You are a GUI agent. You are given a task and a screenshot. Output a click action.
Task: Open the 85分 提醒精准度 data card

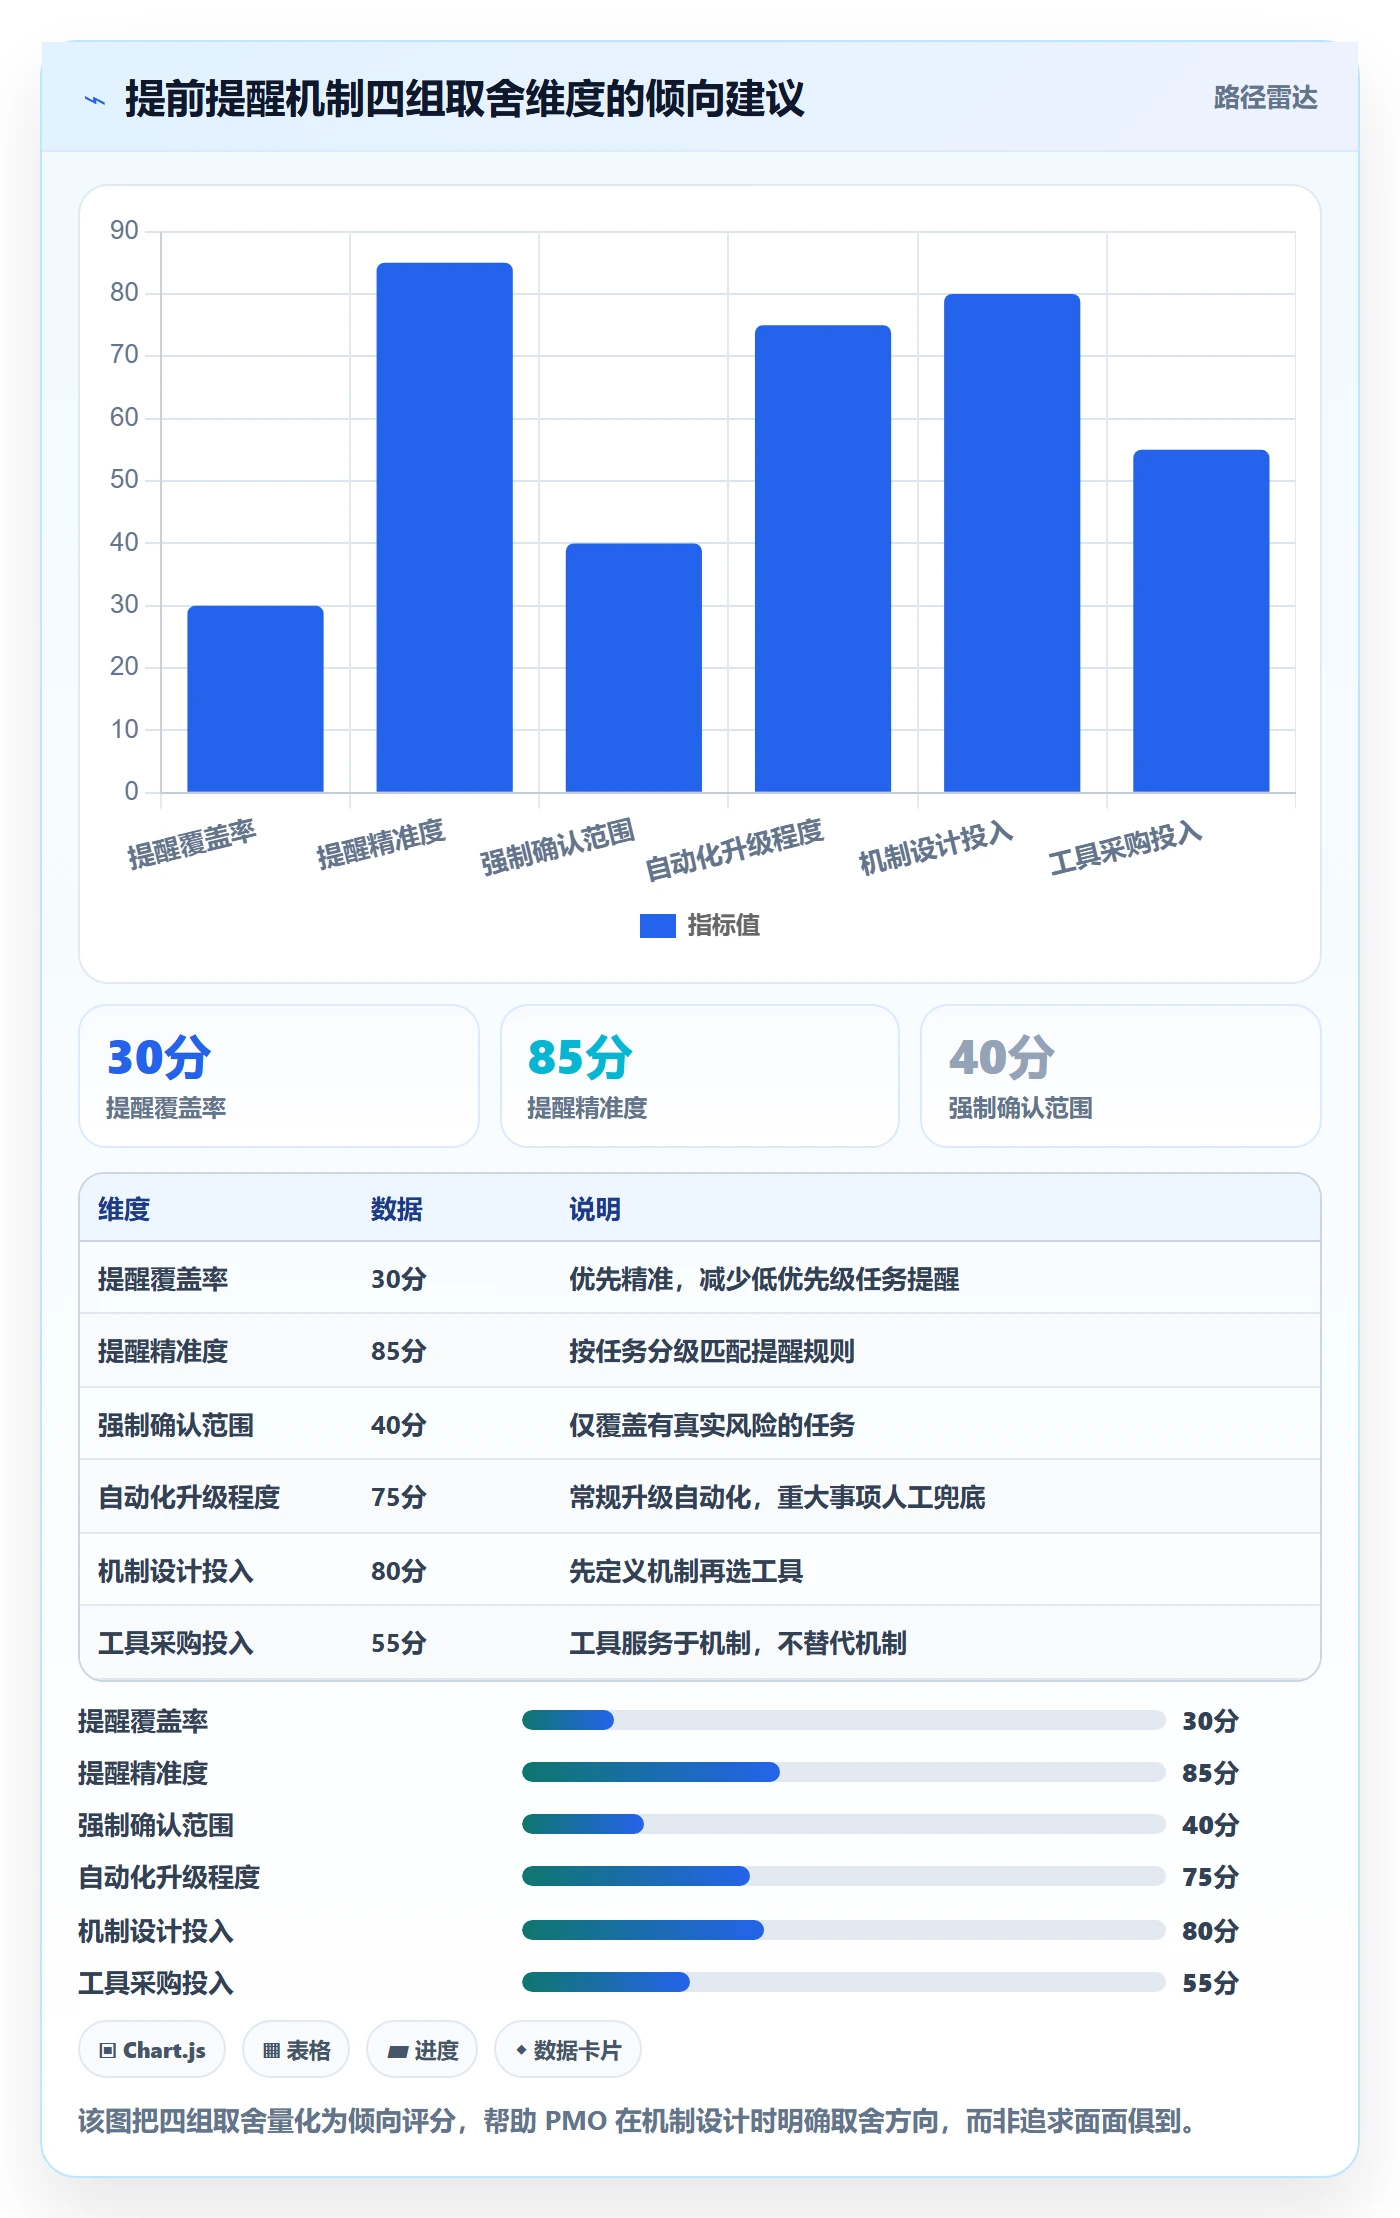tap(700, 1076)
